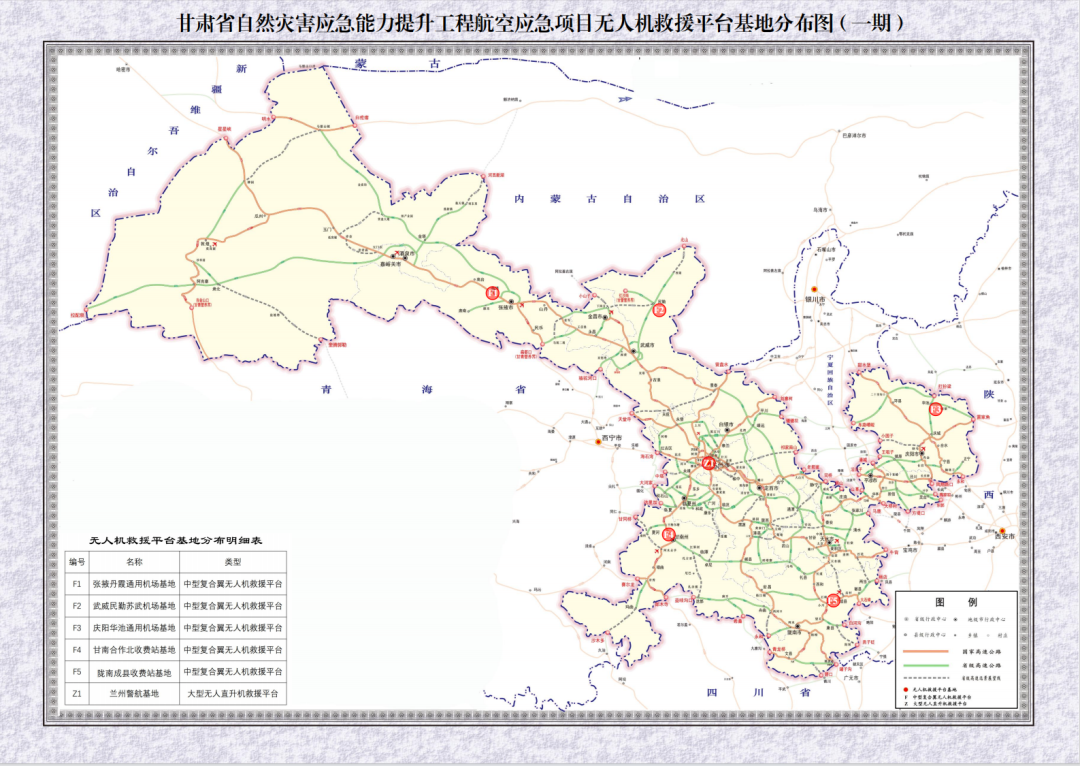Select the 武威民勤苏武机场基地 table row
Viewport: 1080px width, 766px height.
click(134, 605)
